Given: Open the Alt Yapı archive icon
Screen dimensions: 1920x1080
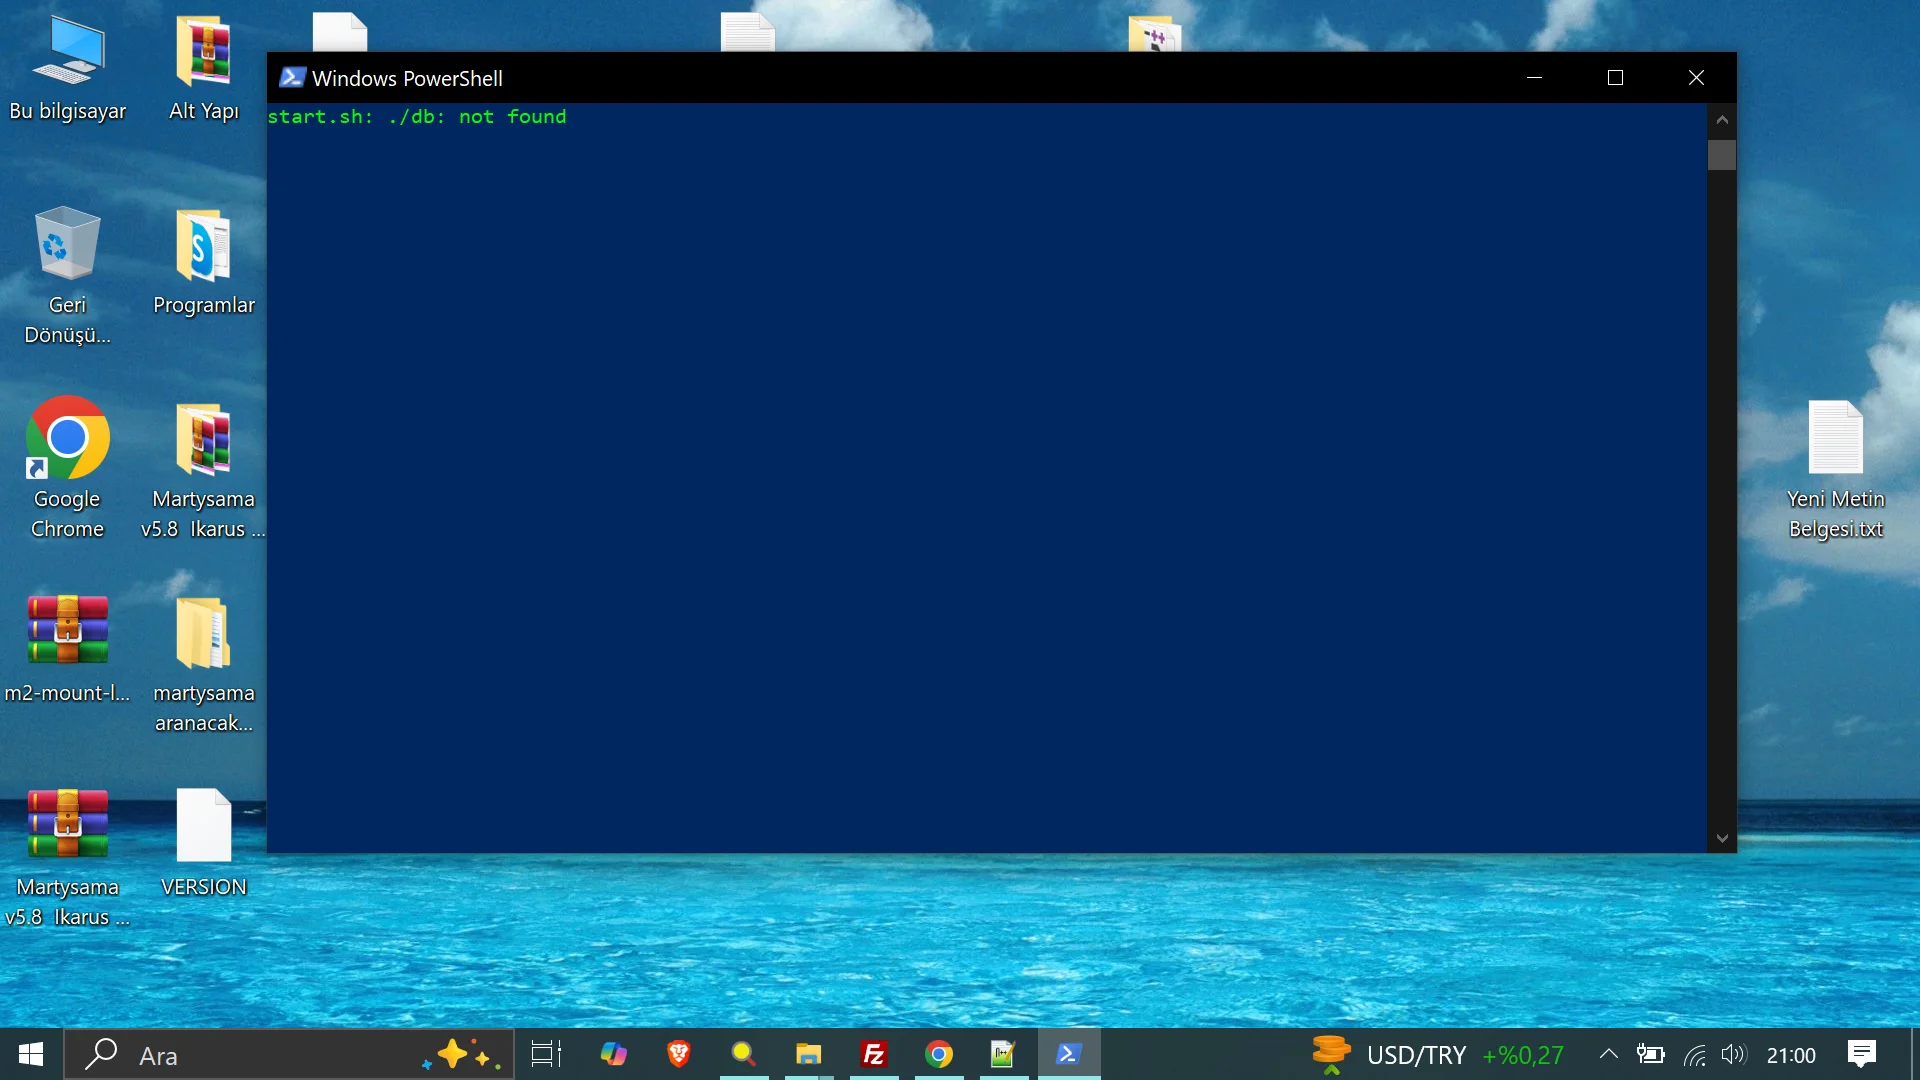Looking at the screenshot, I should [x=204, y=68].
